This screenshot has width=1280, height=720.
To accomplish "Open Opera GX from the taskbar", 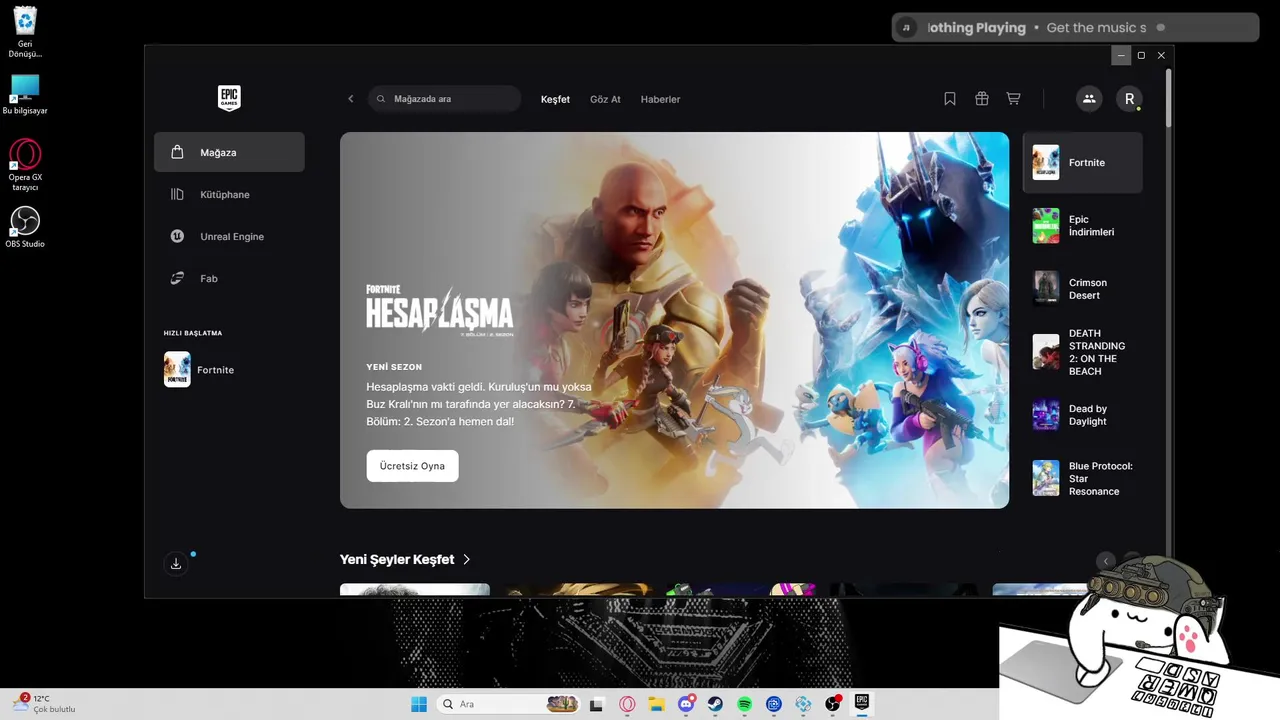I will tap(627, 704).
